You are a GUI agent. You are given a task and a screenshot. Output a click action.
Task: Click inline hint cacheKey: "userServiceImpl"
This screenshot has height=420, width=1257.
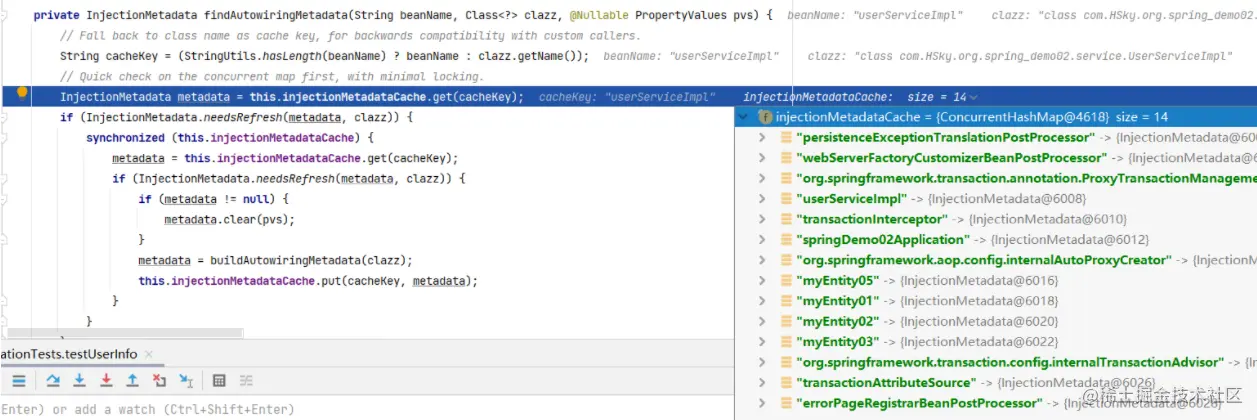(x=627, y=97)
